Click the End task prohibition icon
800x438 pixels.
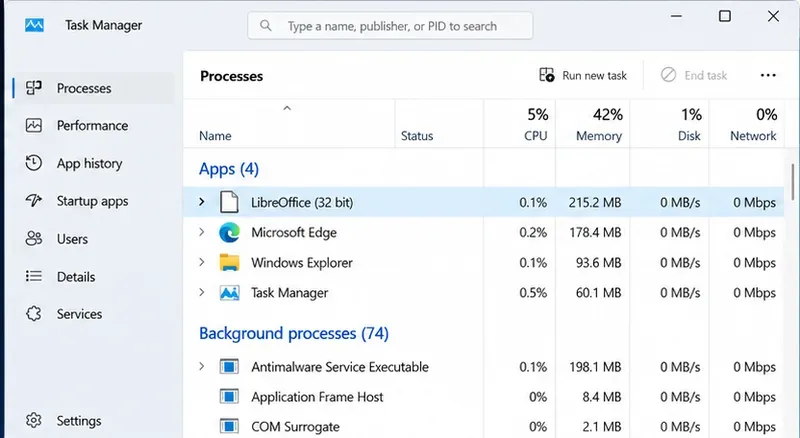pyautogui.click(x=668, y=75)
